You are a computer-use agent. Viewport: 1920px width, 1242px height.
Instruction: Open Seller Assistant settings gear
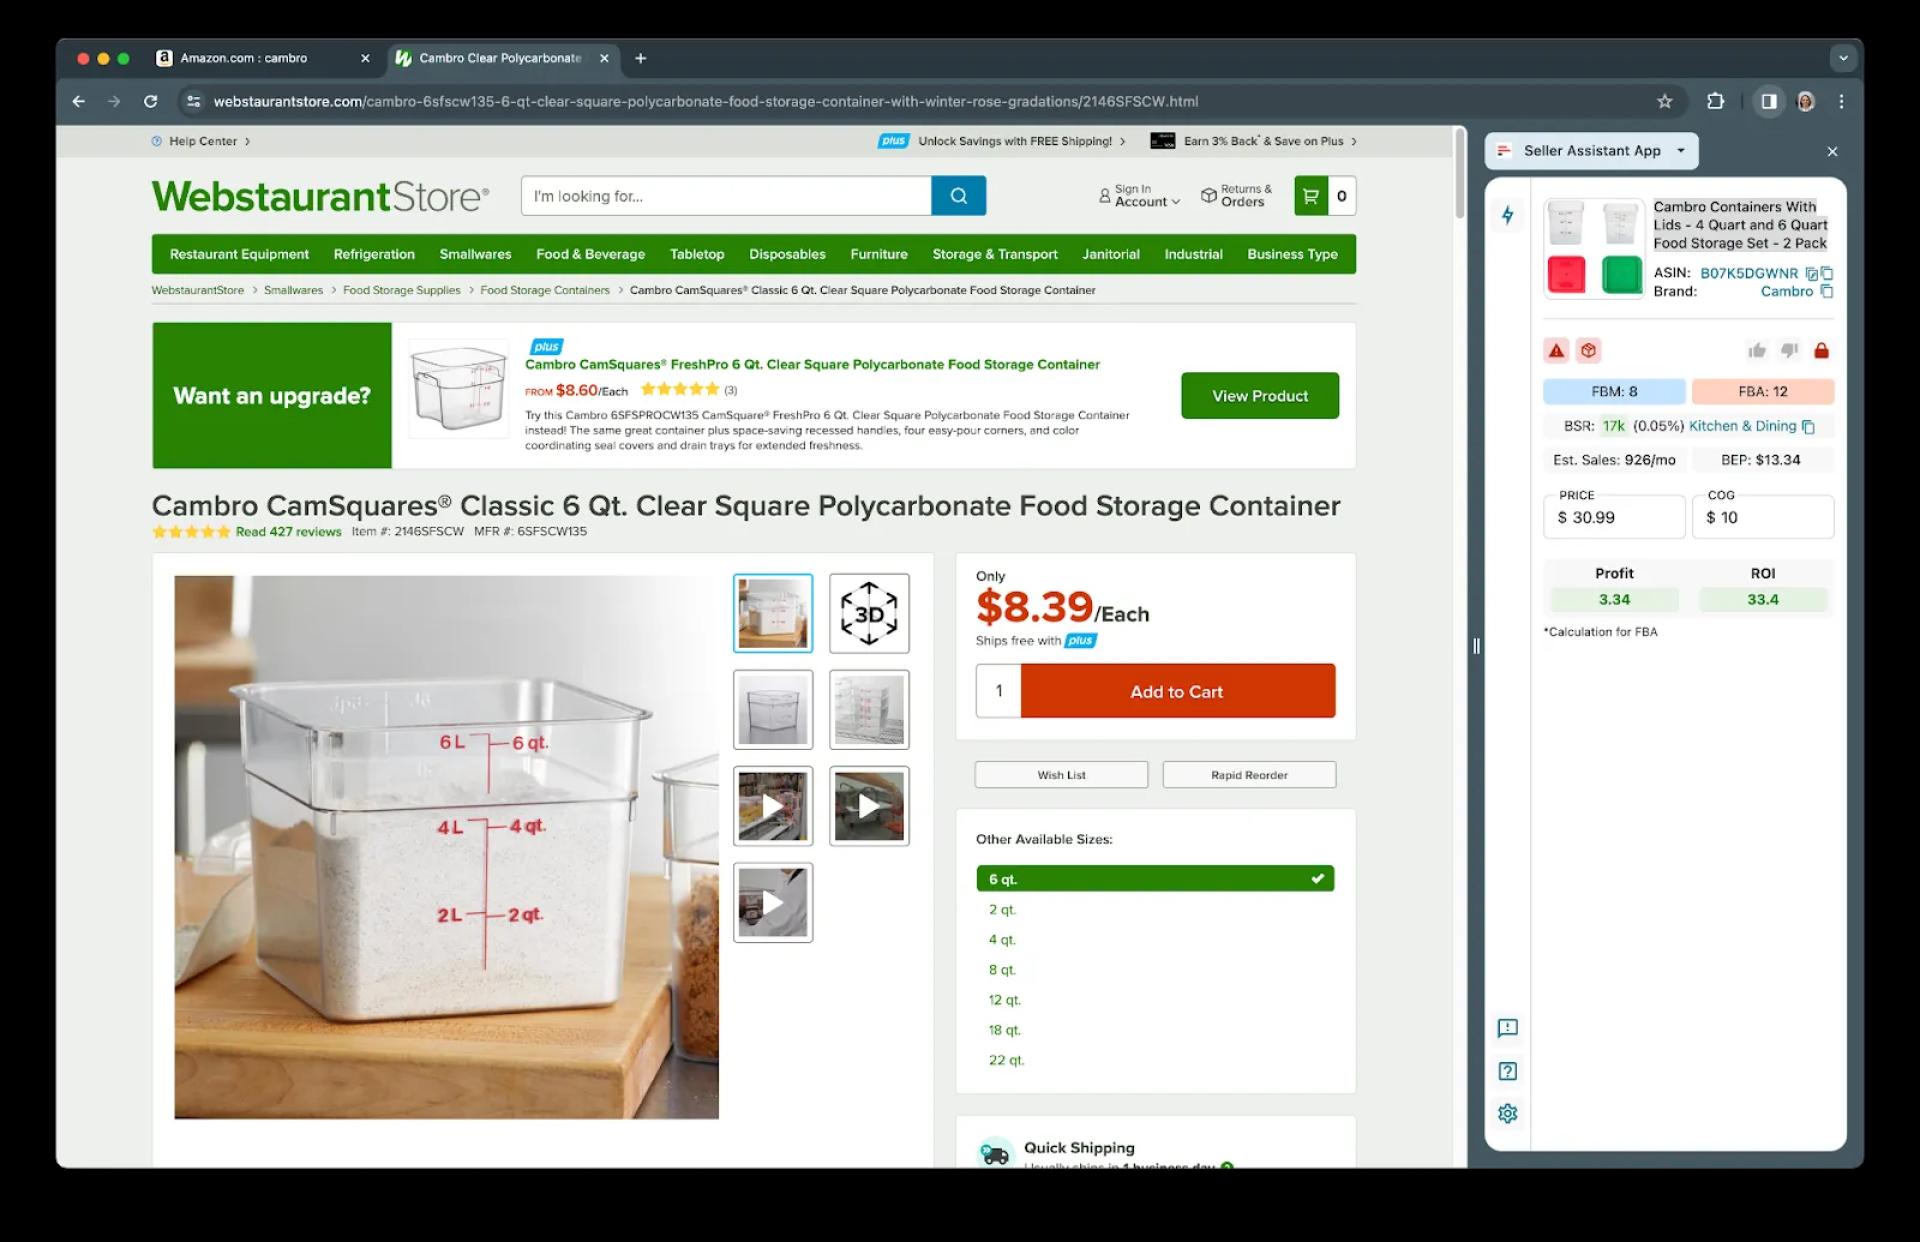coord(1507,1113)
